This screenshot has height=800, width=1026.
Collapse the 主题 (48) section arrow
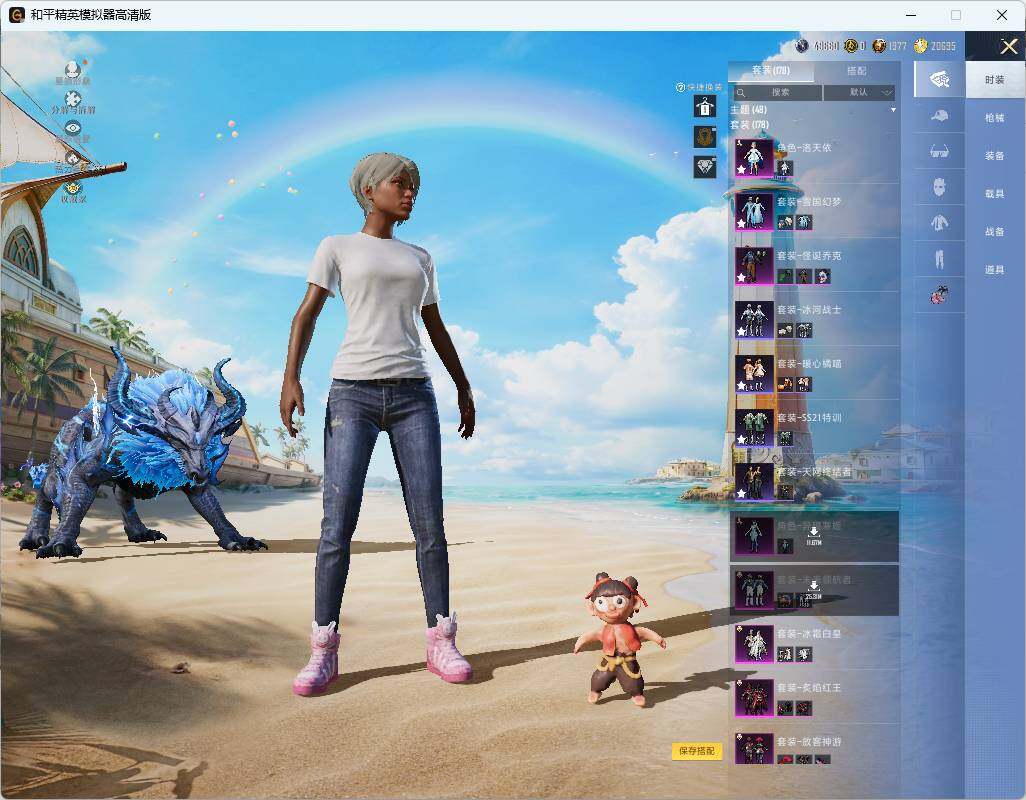(893, 110)
